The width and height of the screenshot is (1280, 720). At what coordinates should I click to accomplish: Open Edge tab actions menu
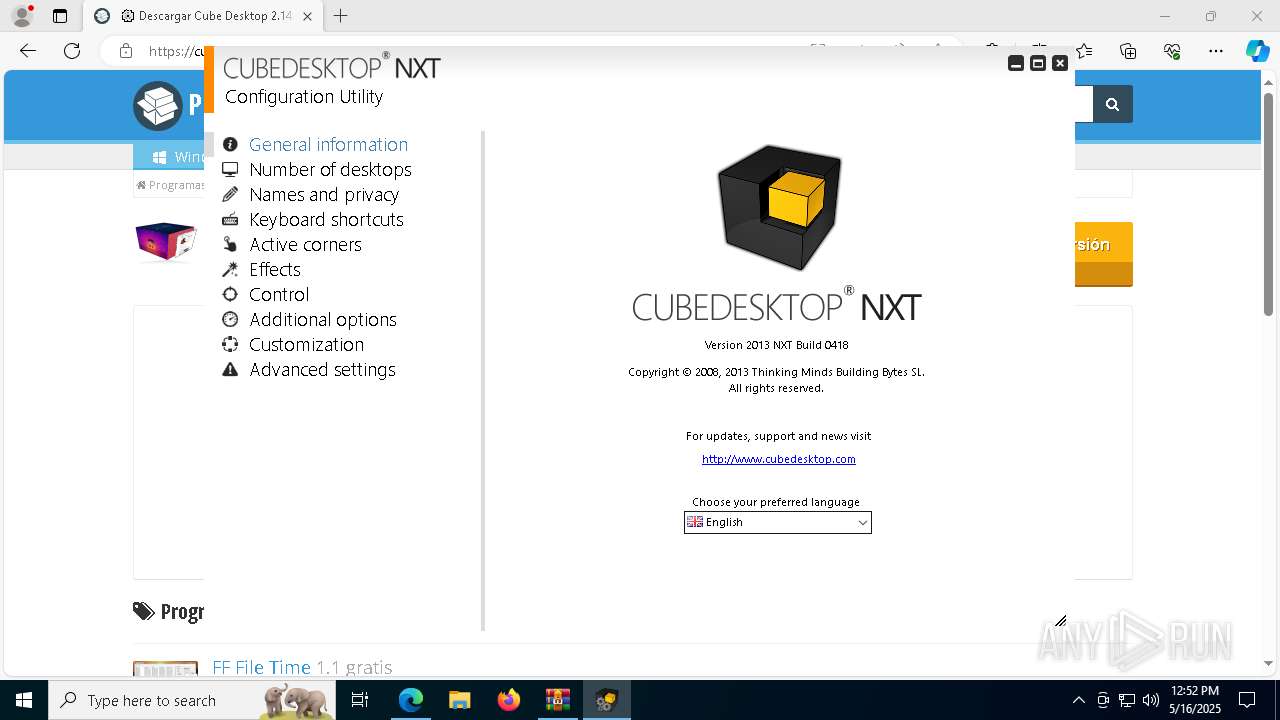(60, 16)
